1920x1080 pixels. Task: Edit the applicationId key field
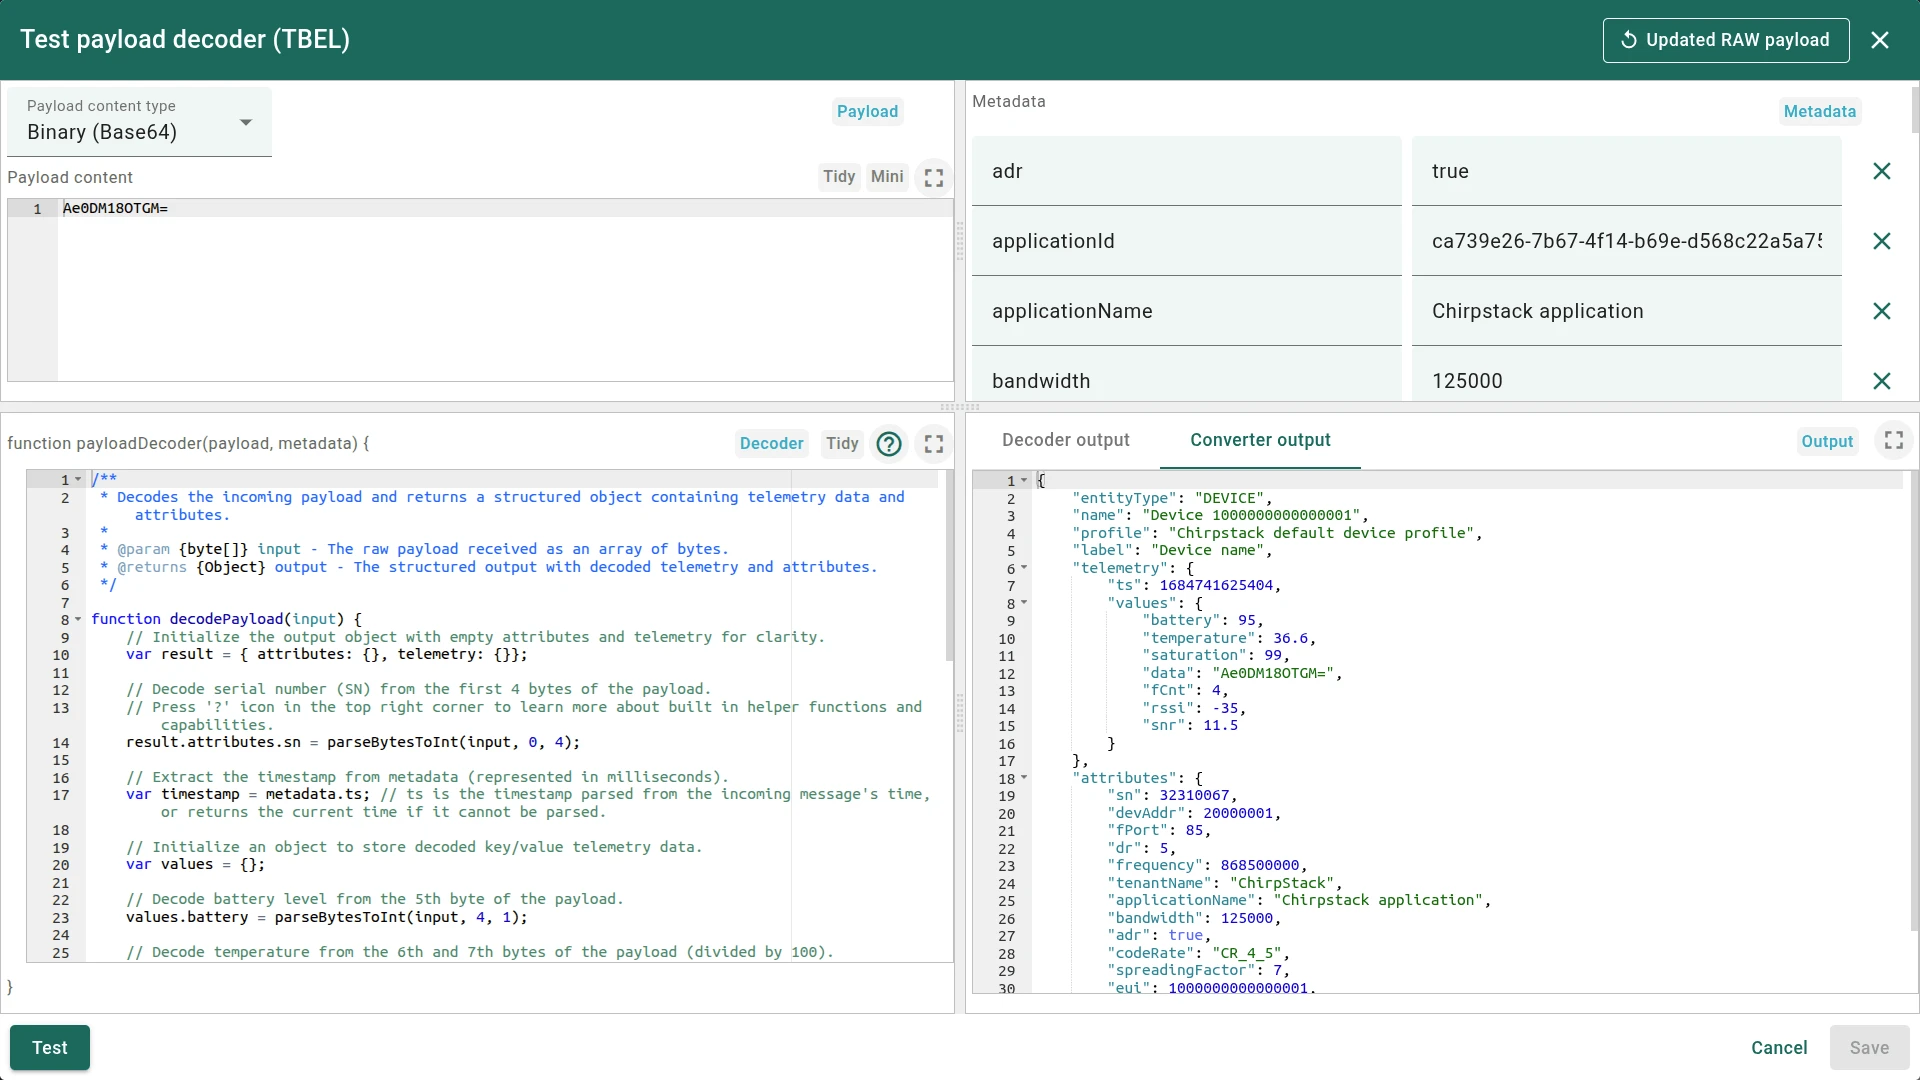click(1187, 241)
